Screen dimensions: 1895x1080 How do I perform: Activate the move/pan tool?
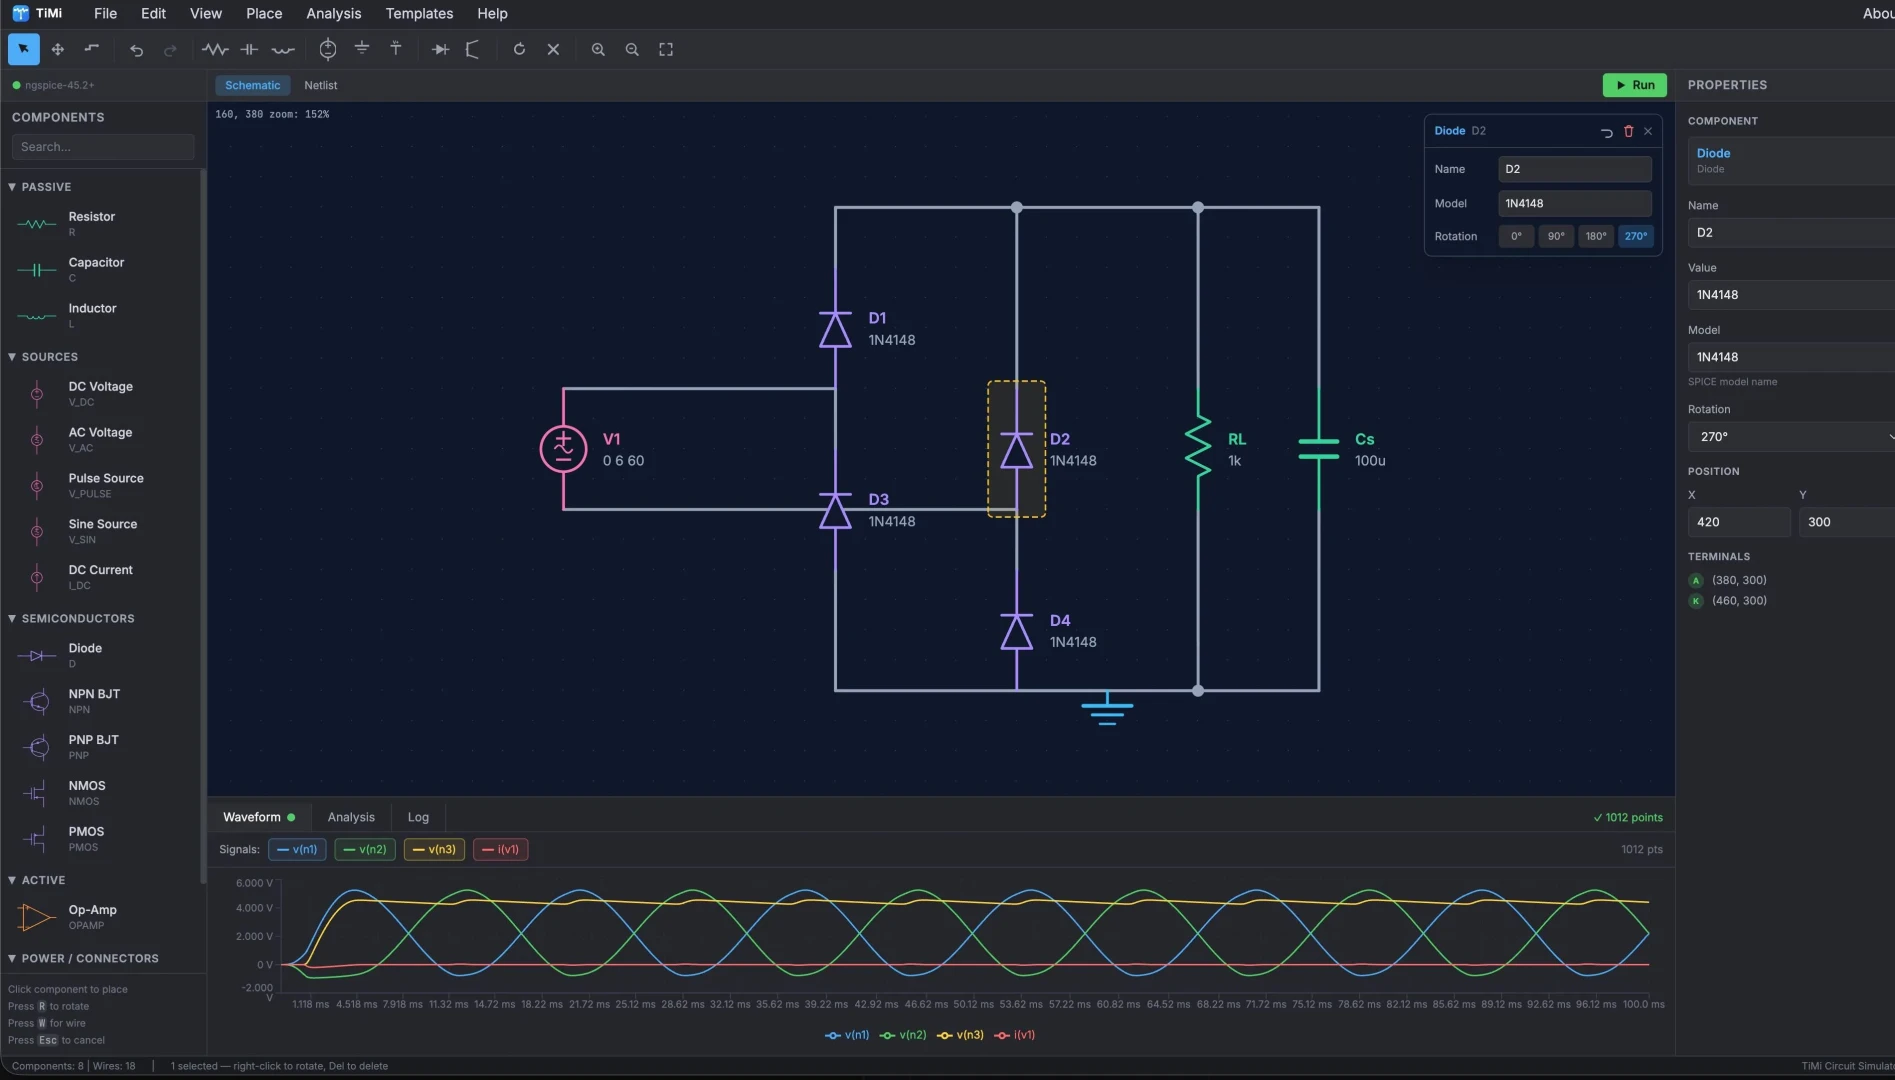[x=58, y=49]
